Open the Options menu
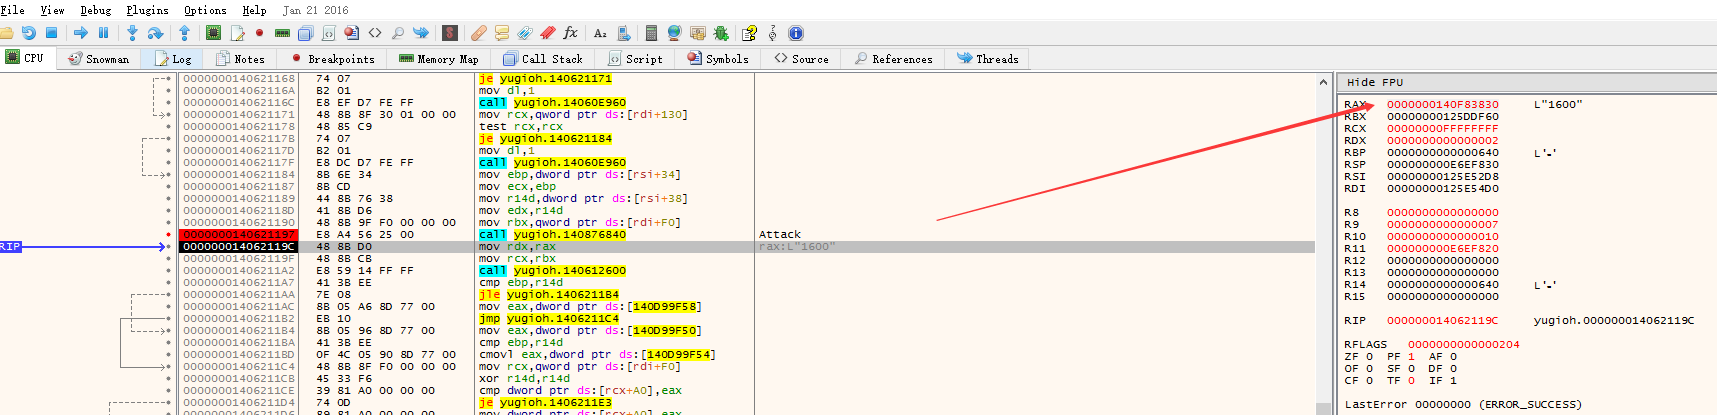 coord(205,10)
